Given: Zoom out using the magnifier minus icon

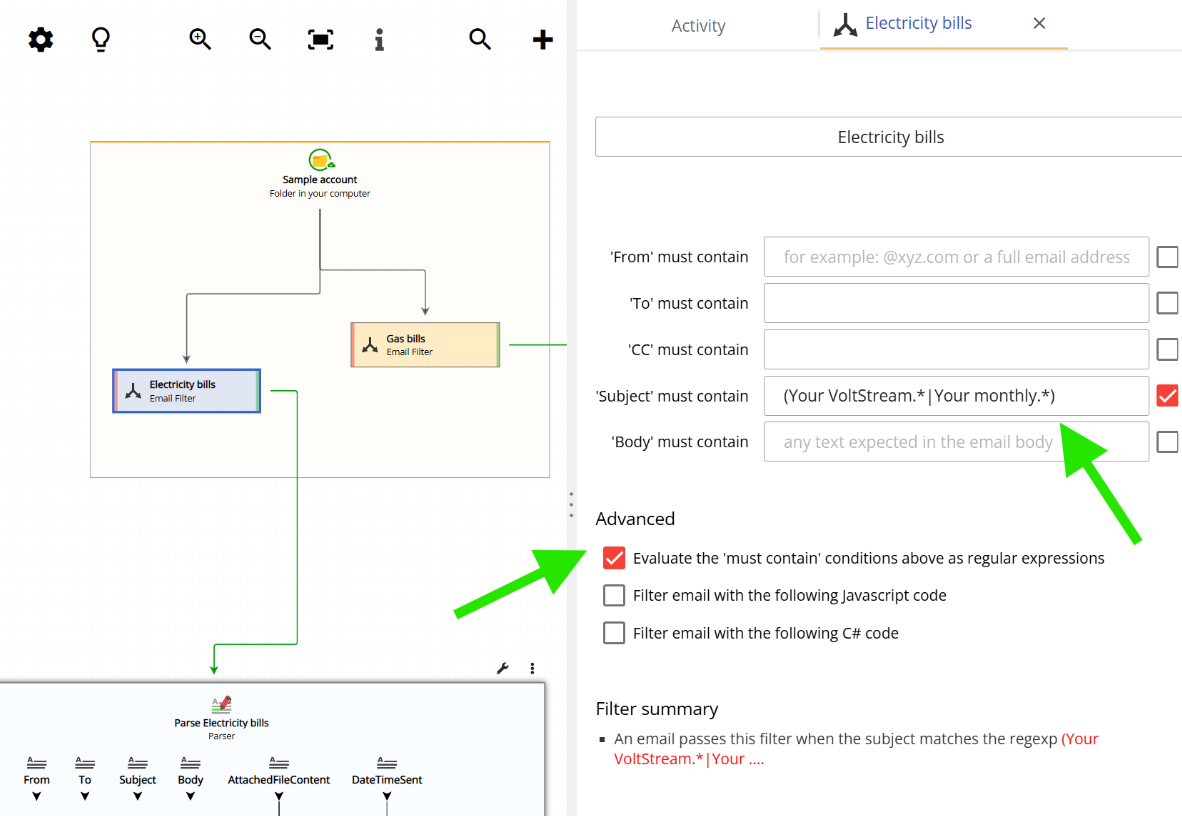Looking at the screenshot, I should point(259,39).
